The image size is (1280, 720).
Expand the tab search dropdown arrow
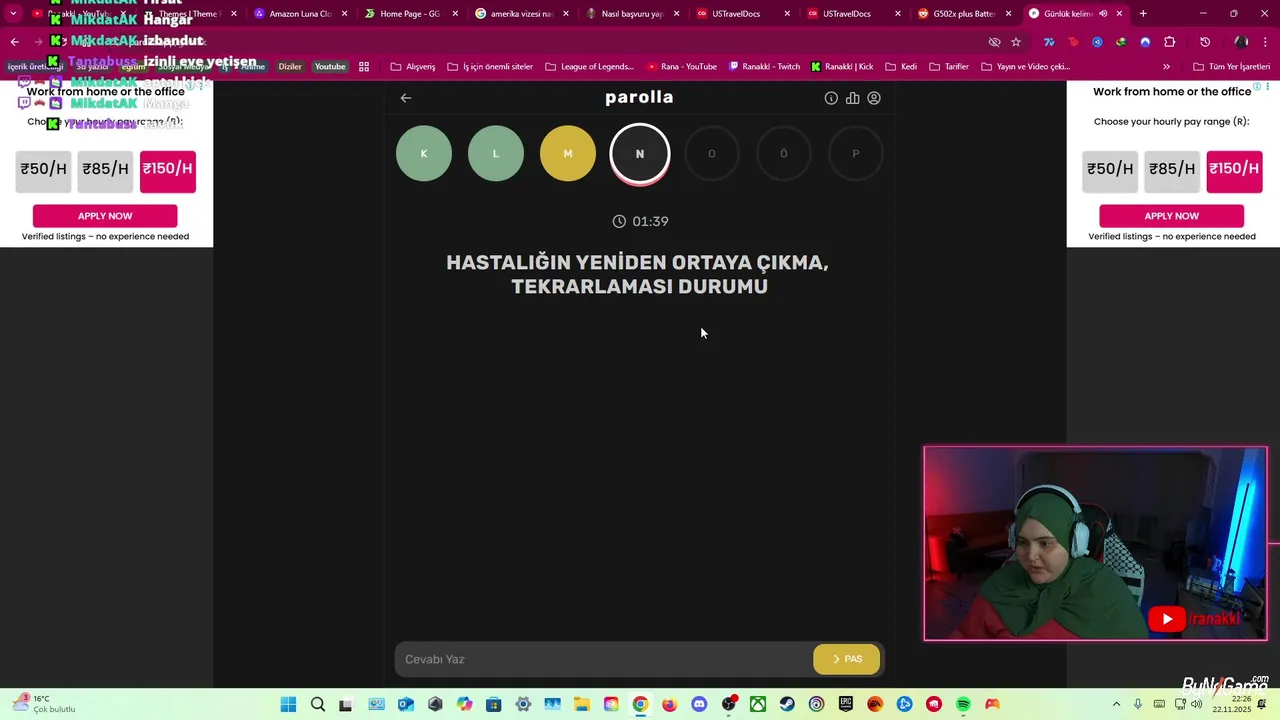pos(13,14)
